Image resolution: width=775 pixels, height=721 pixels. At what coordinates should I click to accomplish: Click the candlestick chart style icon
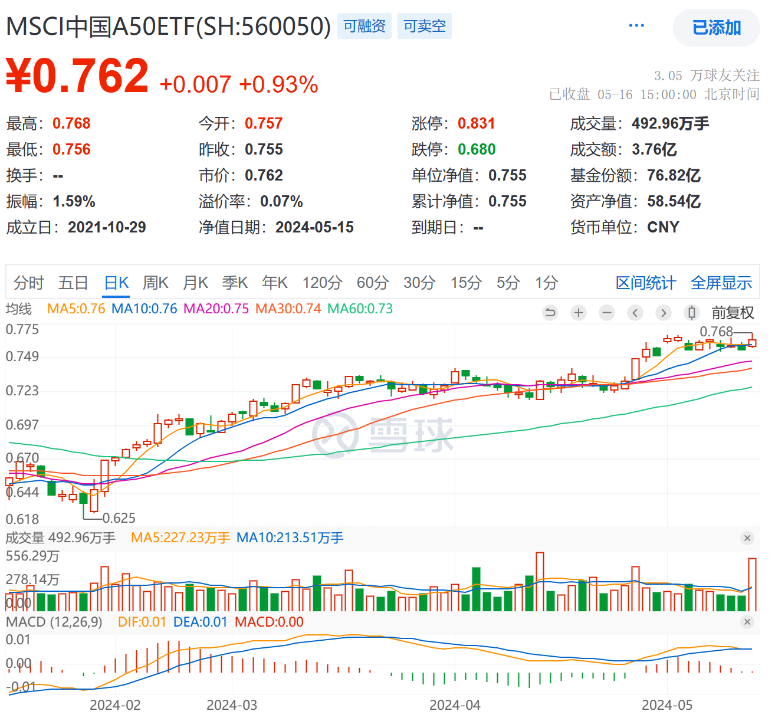[692, 313]
